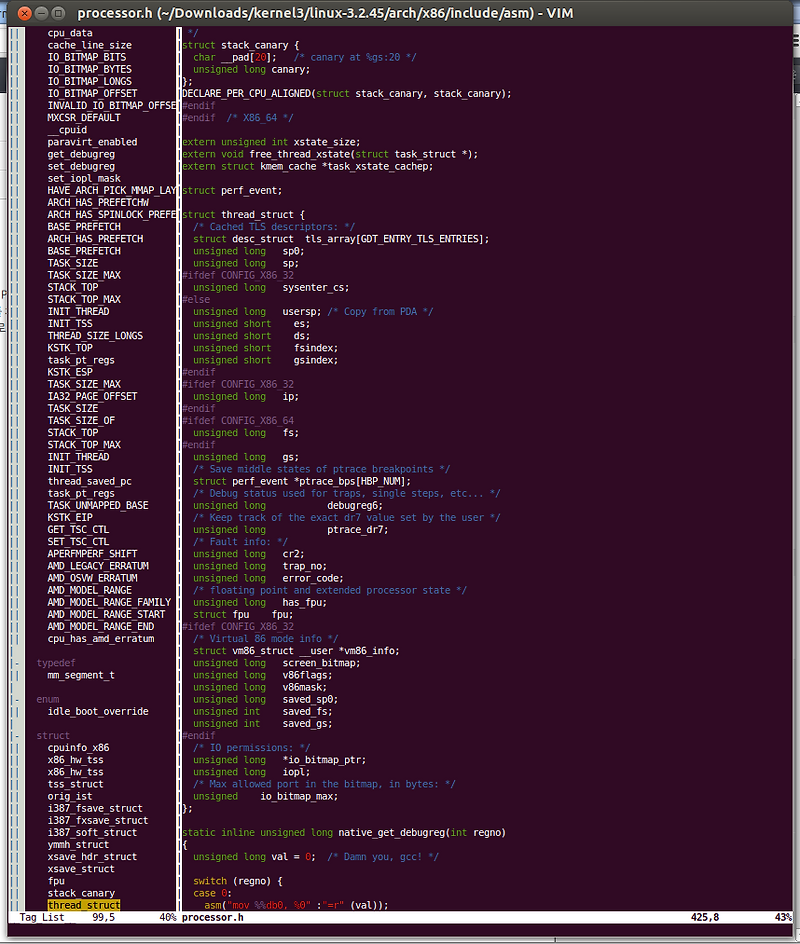Minimize the VIM terminal window

click(x=41, y=13)
